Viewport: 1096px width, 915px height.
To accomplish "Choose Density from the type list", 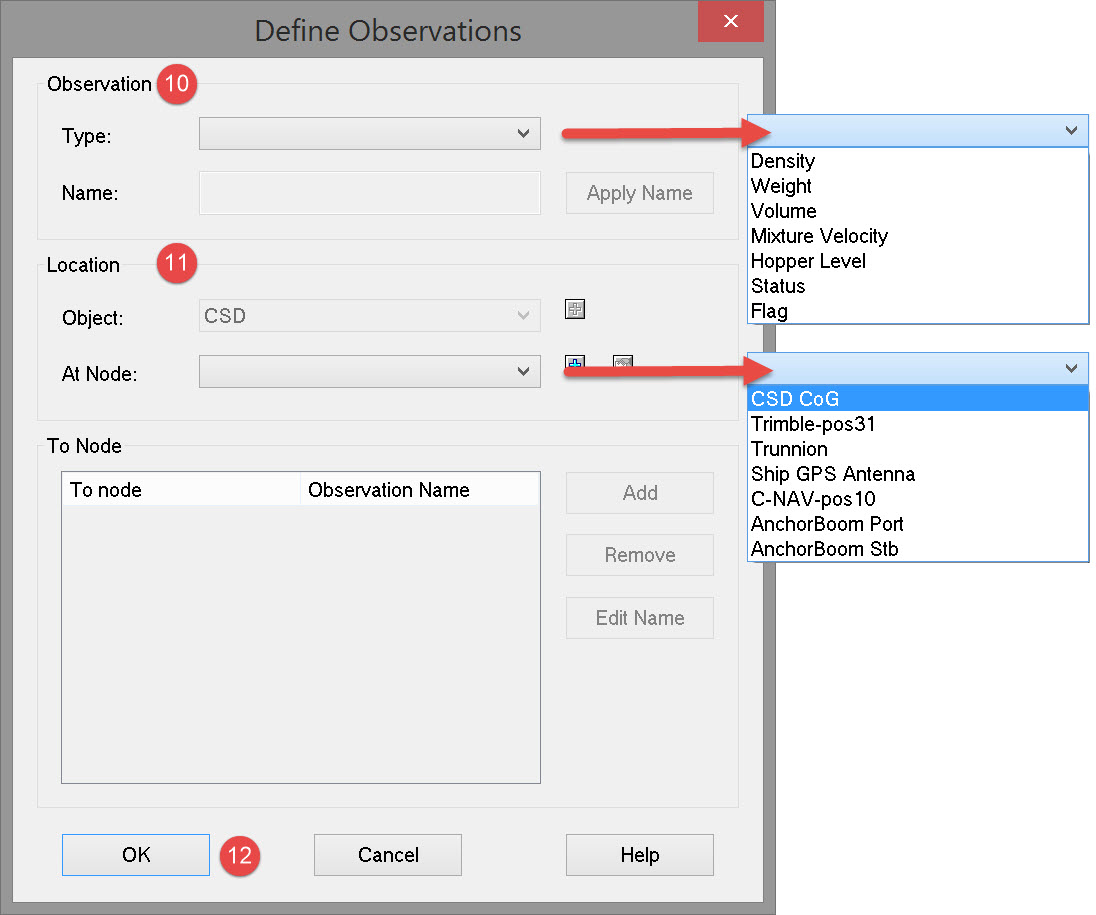I will [918, 161].
